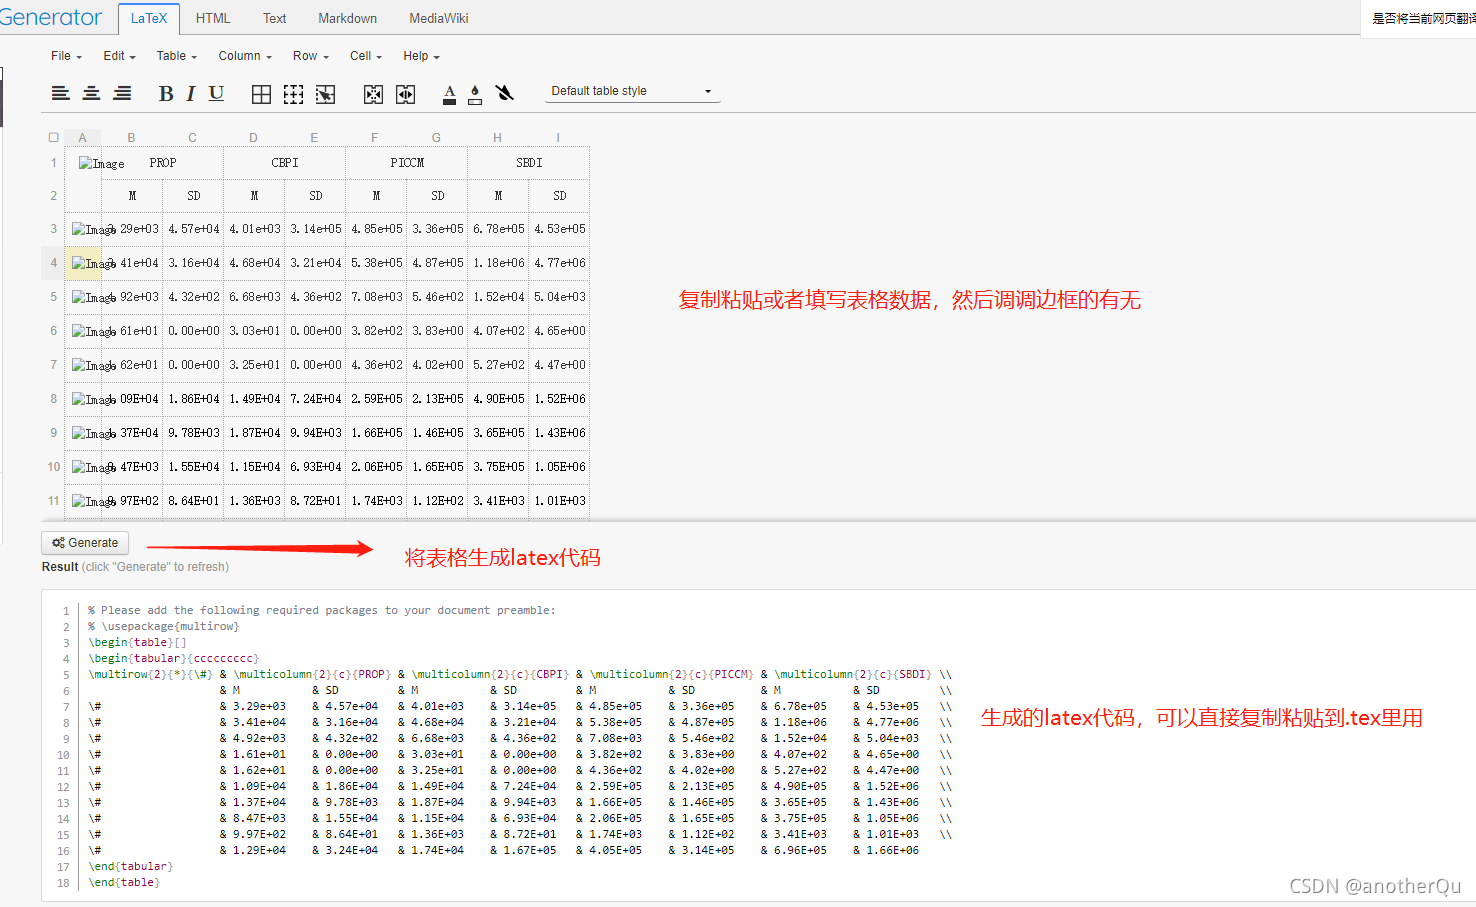
Task: Click cell containing 4.65e+00
Action: 560,331
